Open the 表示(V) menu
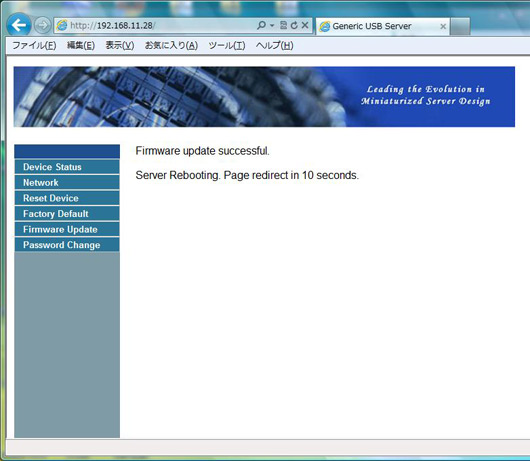The width and height of the screenshot is (530, 461). 120,45
